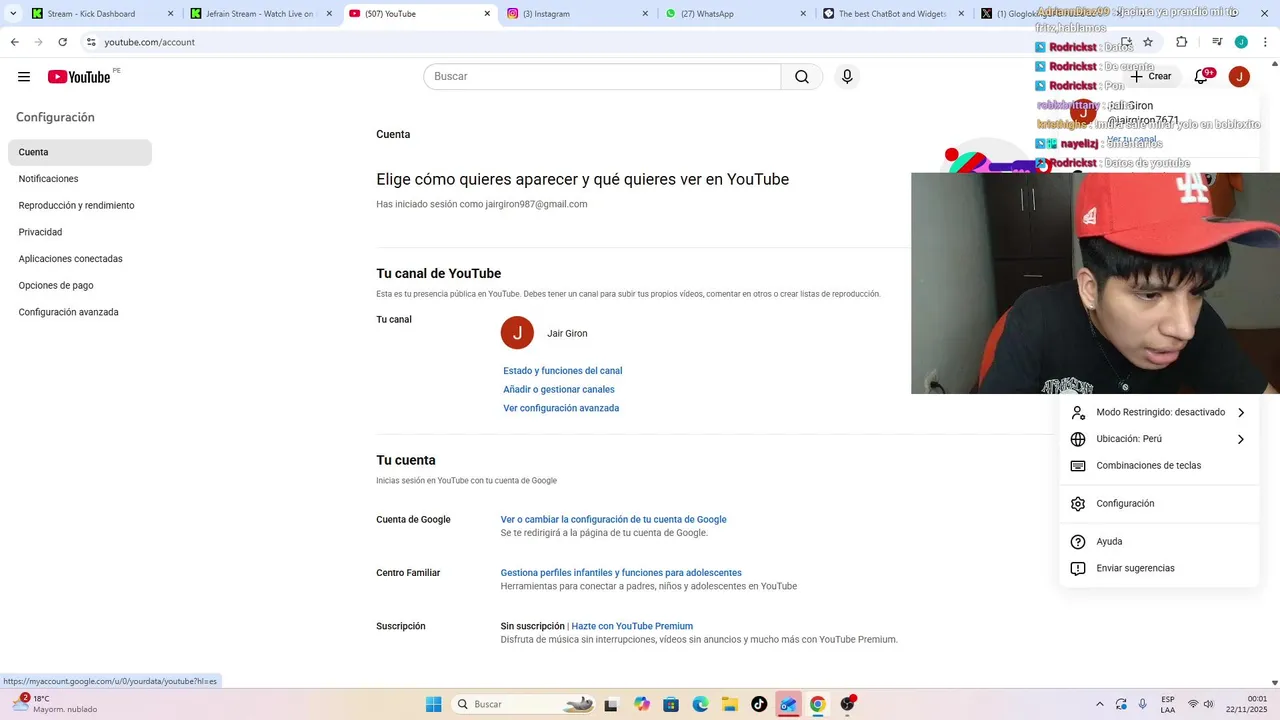Open the YouTube hamburger guide menu
Viewport: 1280px width, 720px height.
24,77
